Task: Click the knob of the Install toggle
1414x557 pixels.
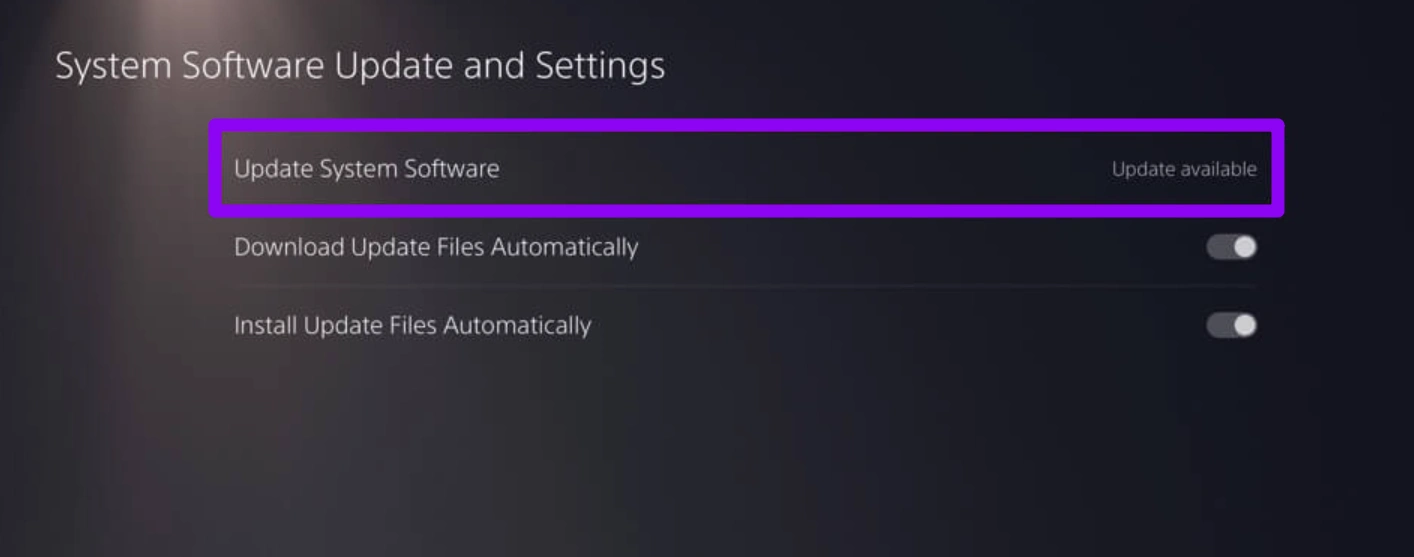Action: coord(1243,325)
